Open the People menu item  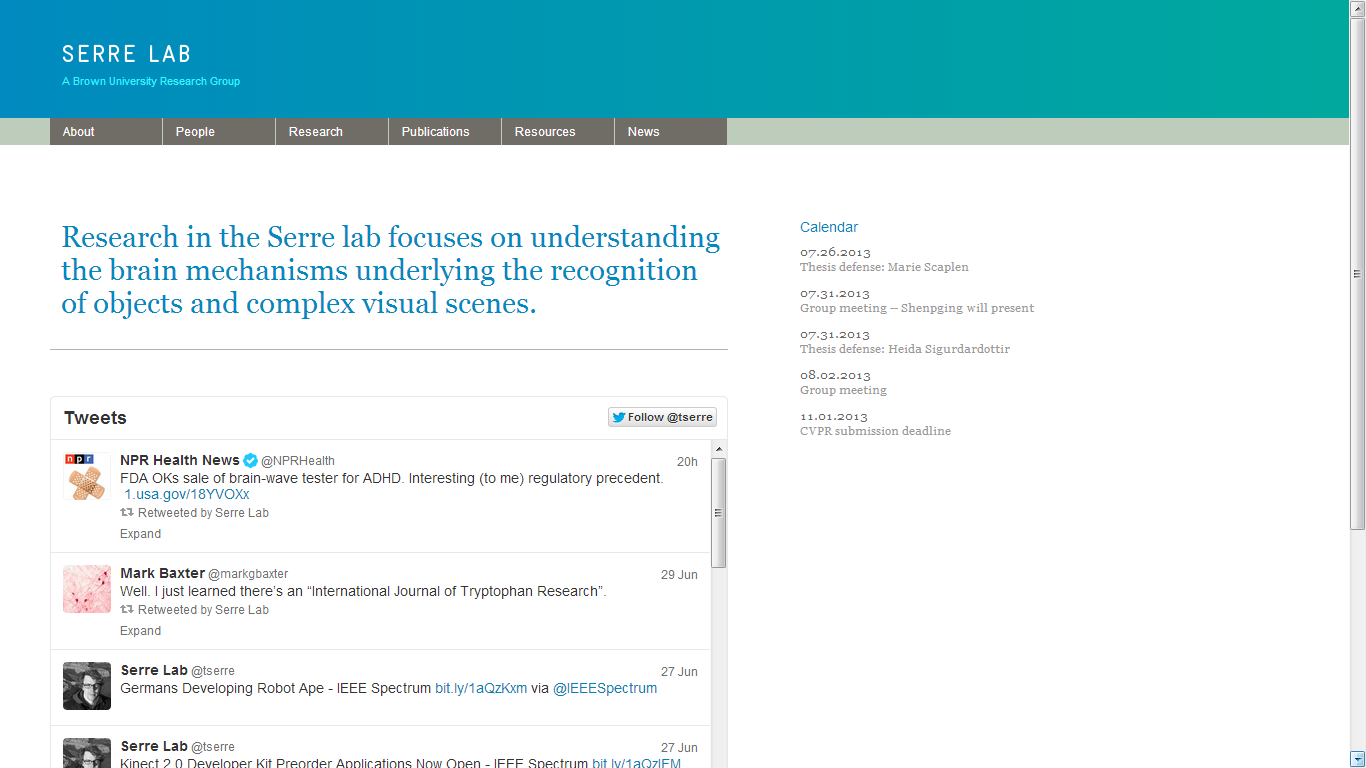(x=195, y=132)
